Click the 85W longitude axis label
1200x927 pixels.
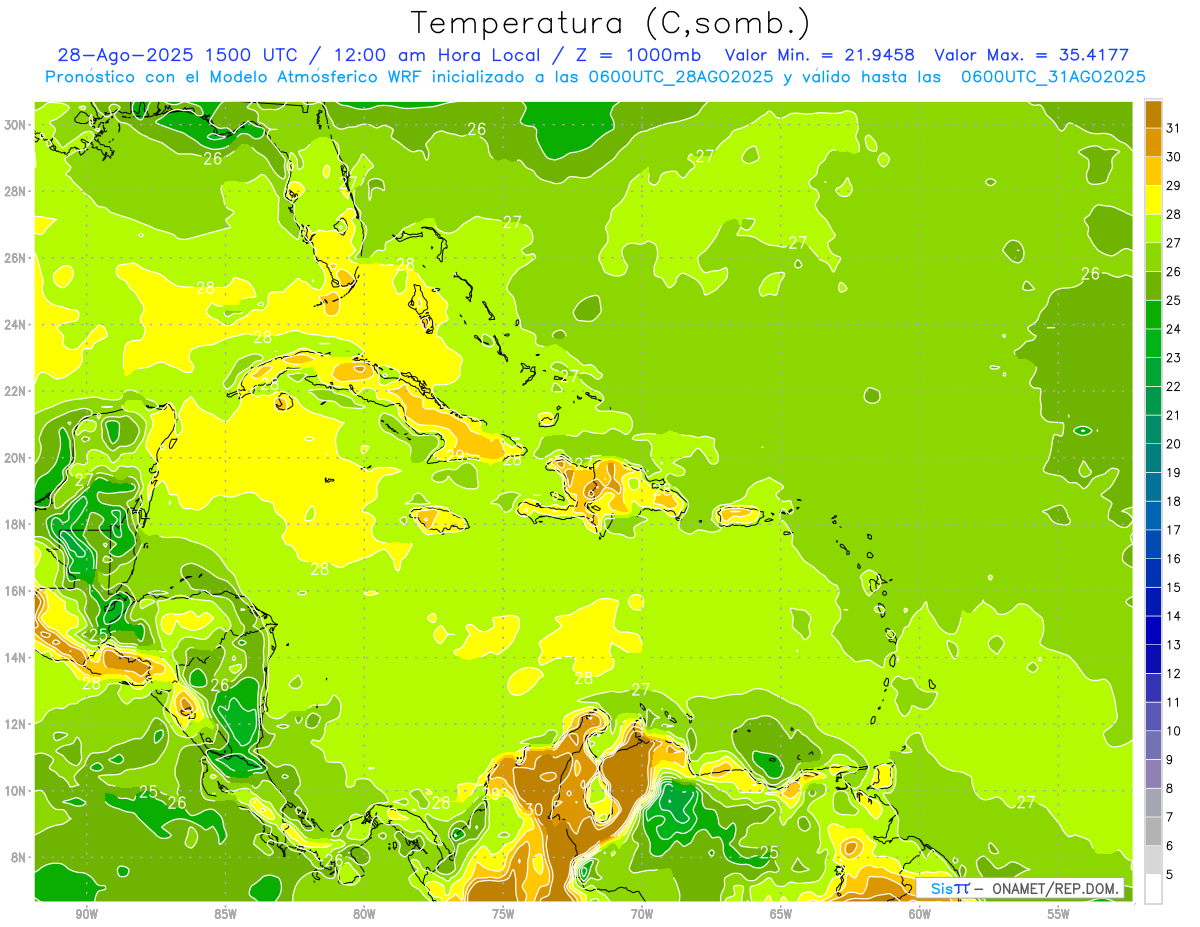pos(225,914)
